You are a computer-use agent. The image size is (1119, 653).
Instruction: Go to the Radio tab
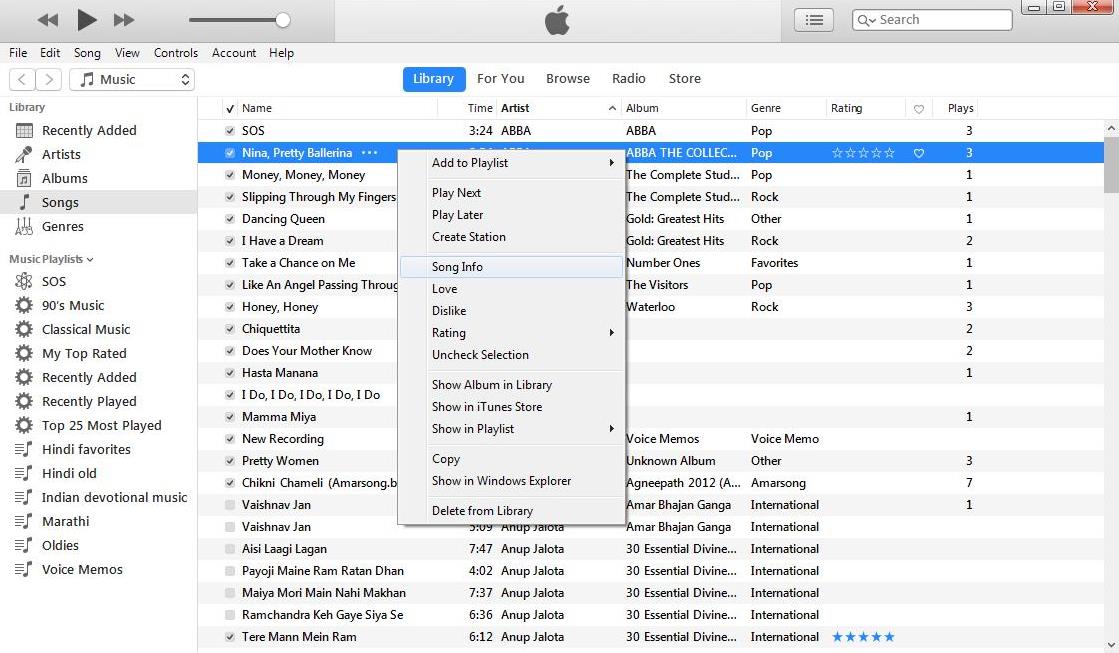[x=628, y=79]
